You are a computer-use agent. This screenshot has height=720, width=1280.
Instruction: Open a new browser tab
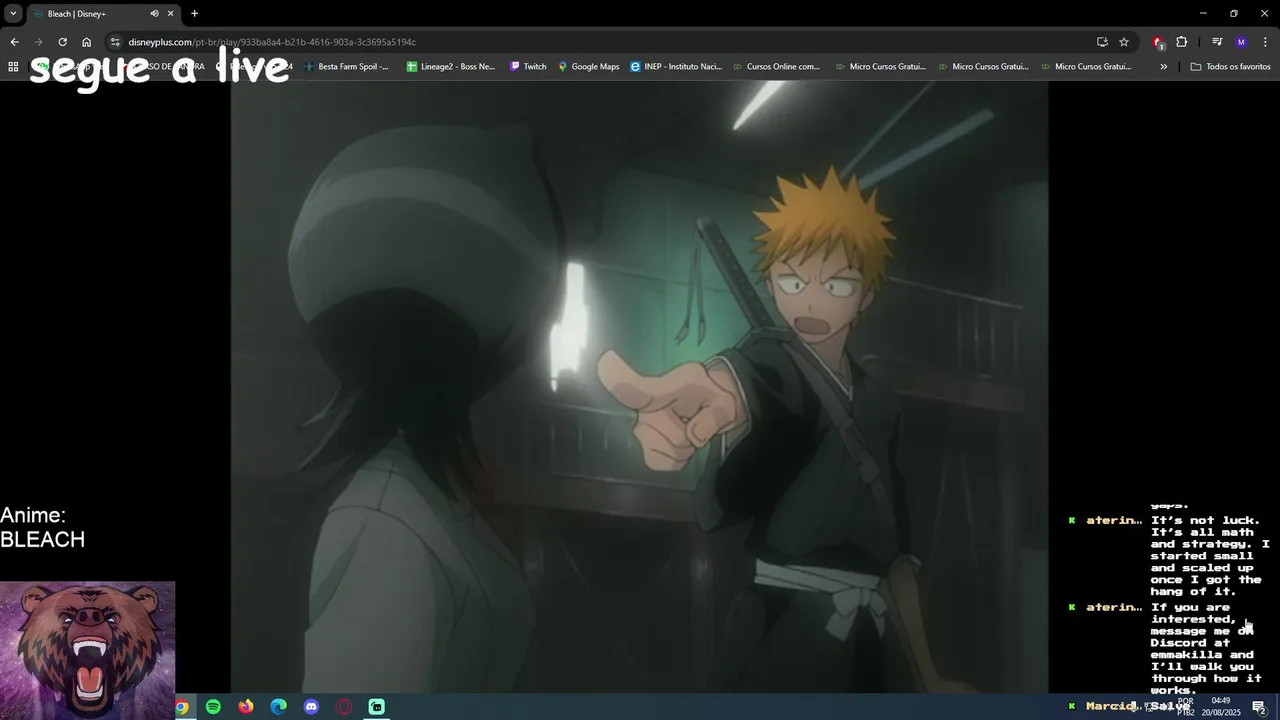[194, 14]
